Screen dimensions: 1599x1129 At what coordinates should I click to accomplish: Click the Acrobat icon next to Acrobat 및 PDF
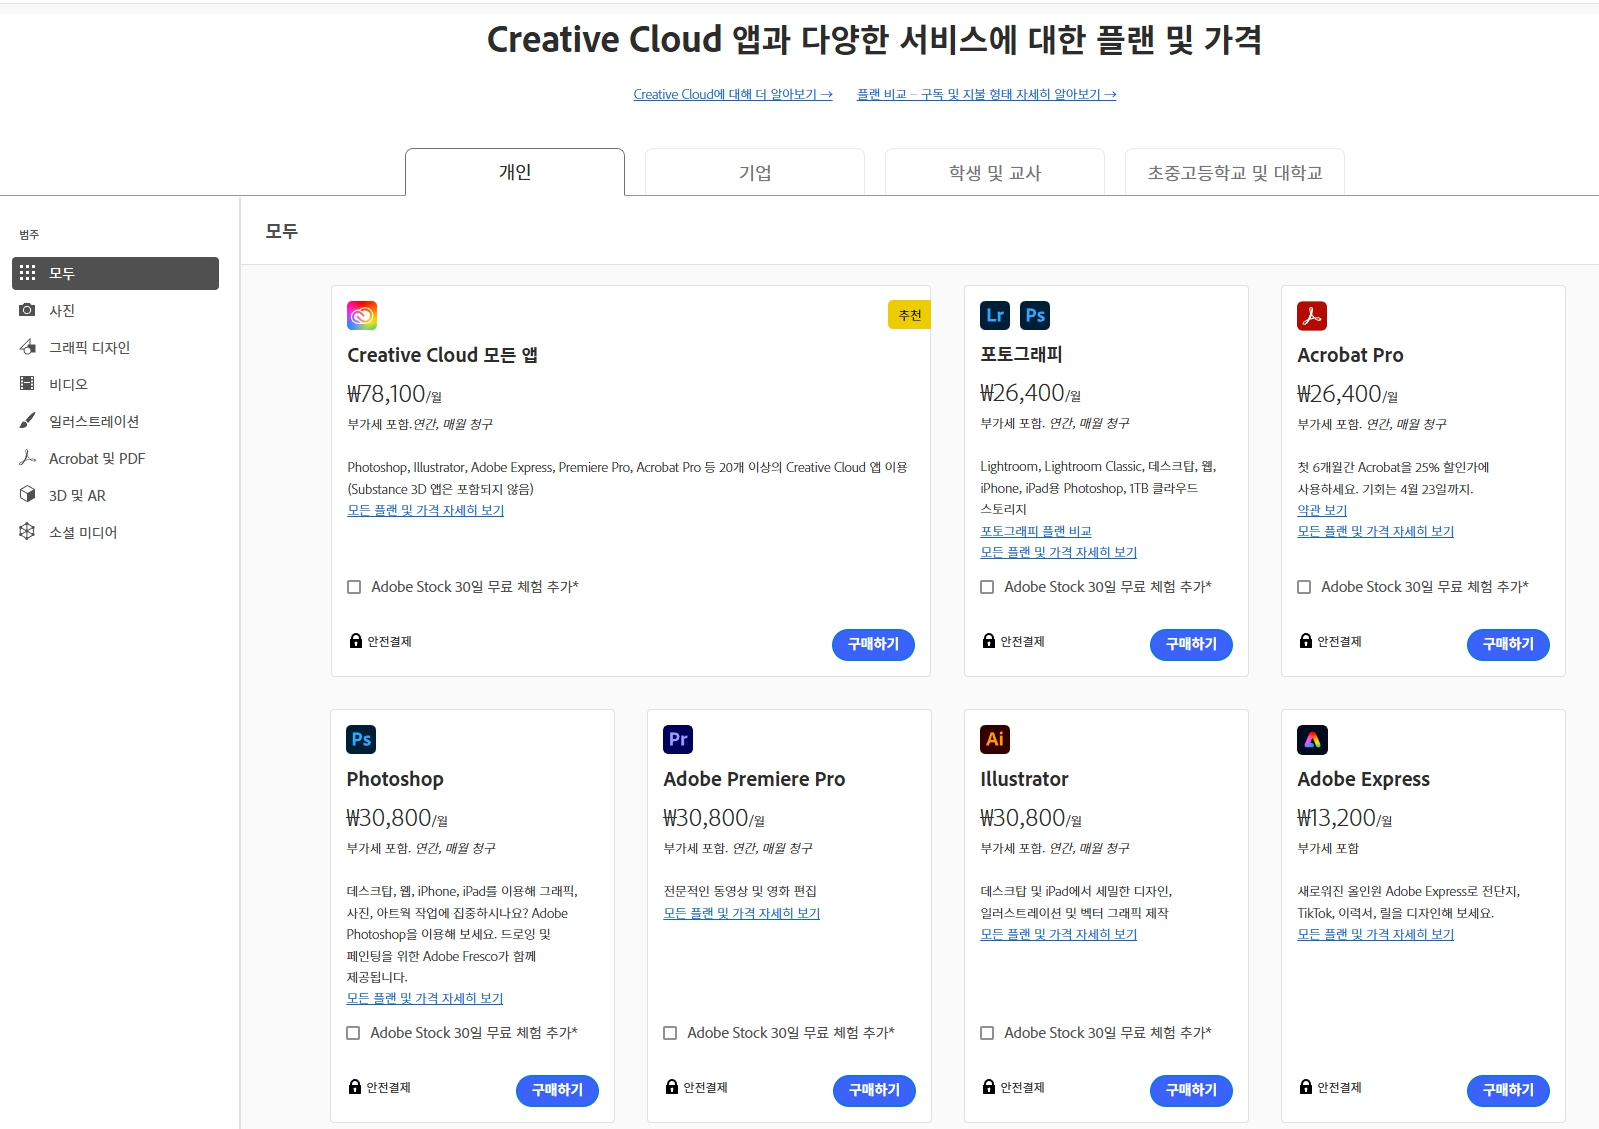tap(27, 457)
